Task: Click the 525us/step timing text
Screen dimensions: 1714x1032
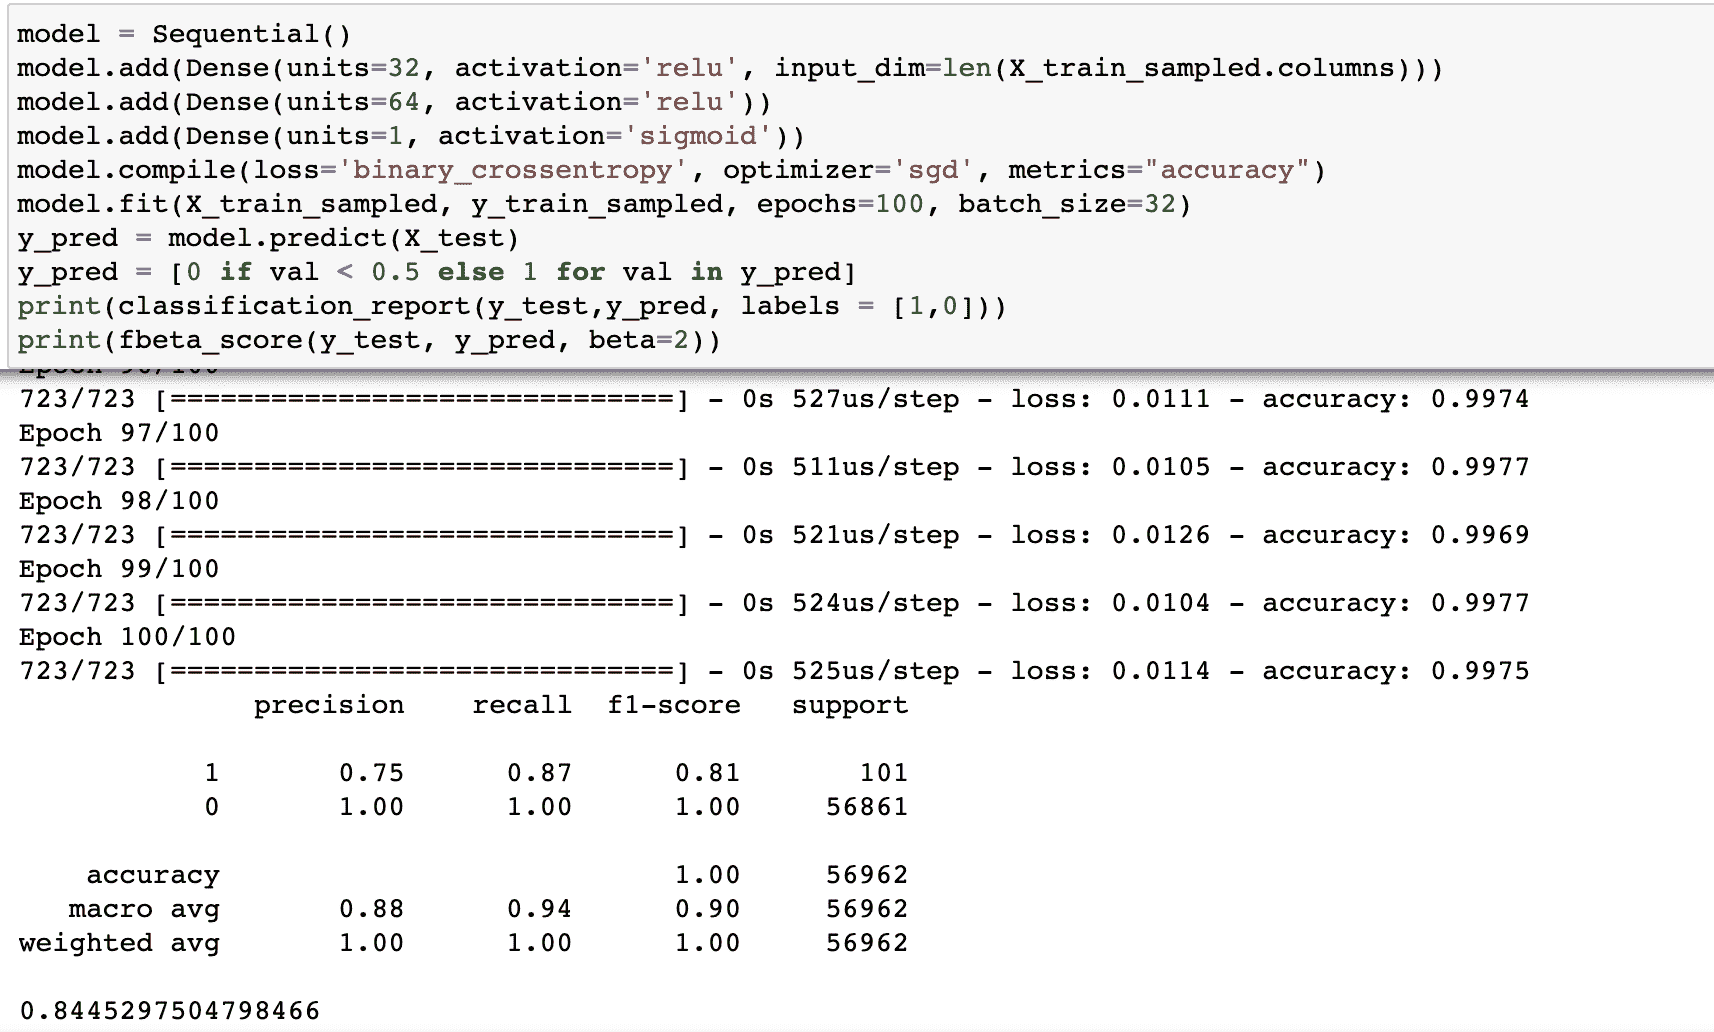Action: (875, 671)
